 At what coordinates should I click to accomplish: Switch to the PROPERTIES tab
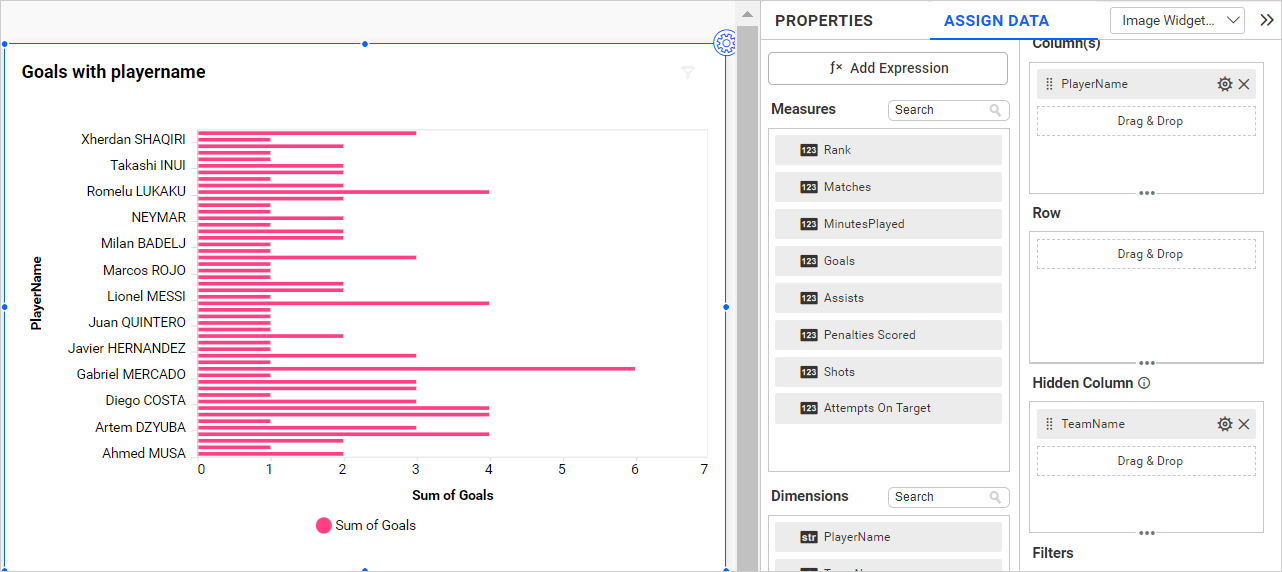pos(823,21)
